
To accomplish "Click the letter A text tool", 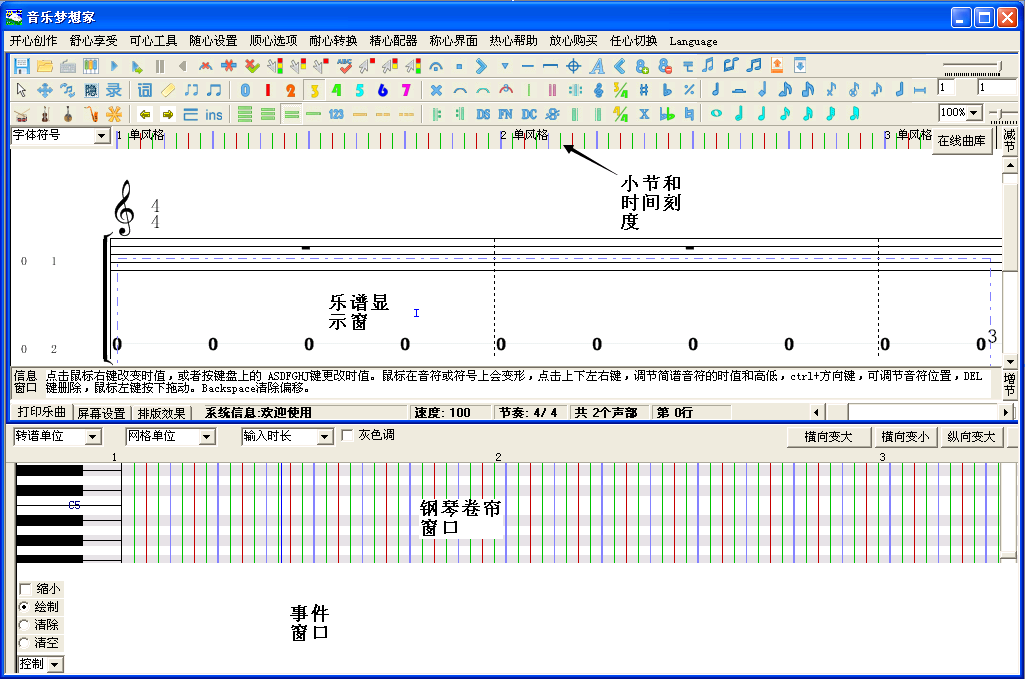I will point(597,66).
